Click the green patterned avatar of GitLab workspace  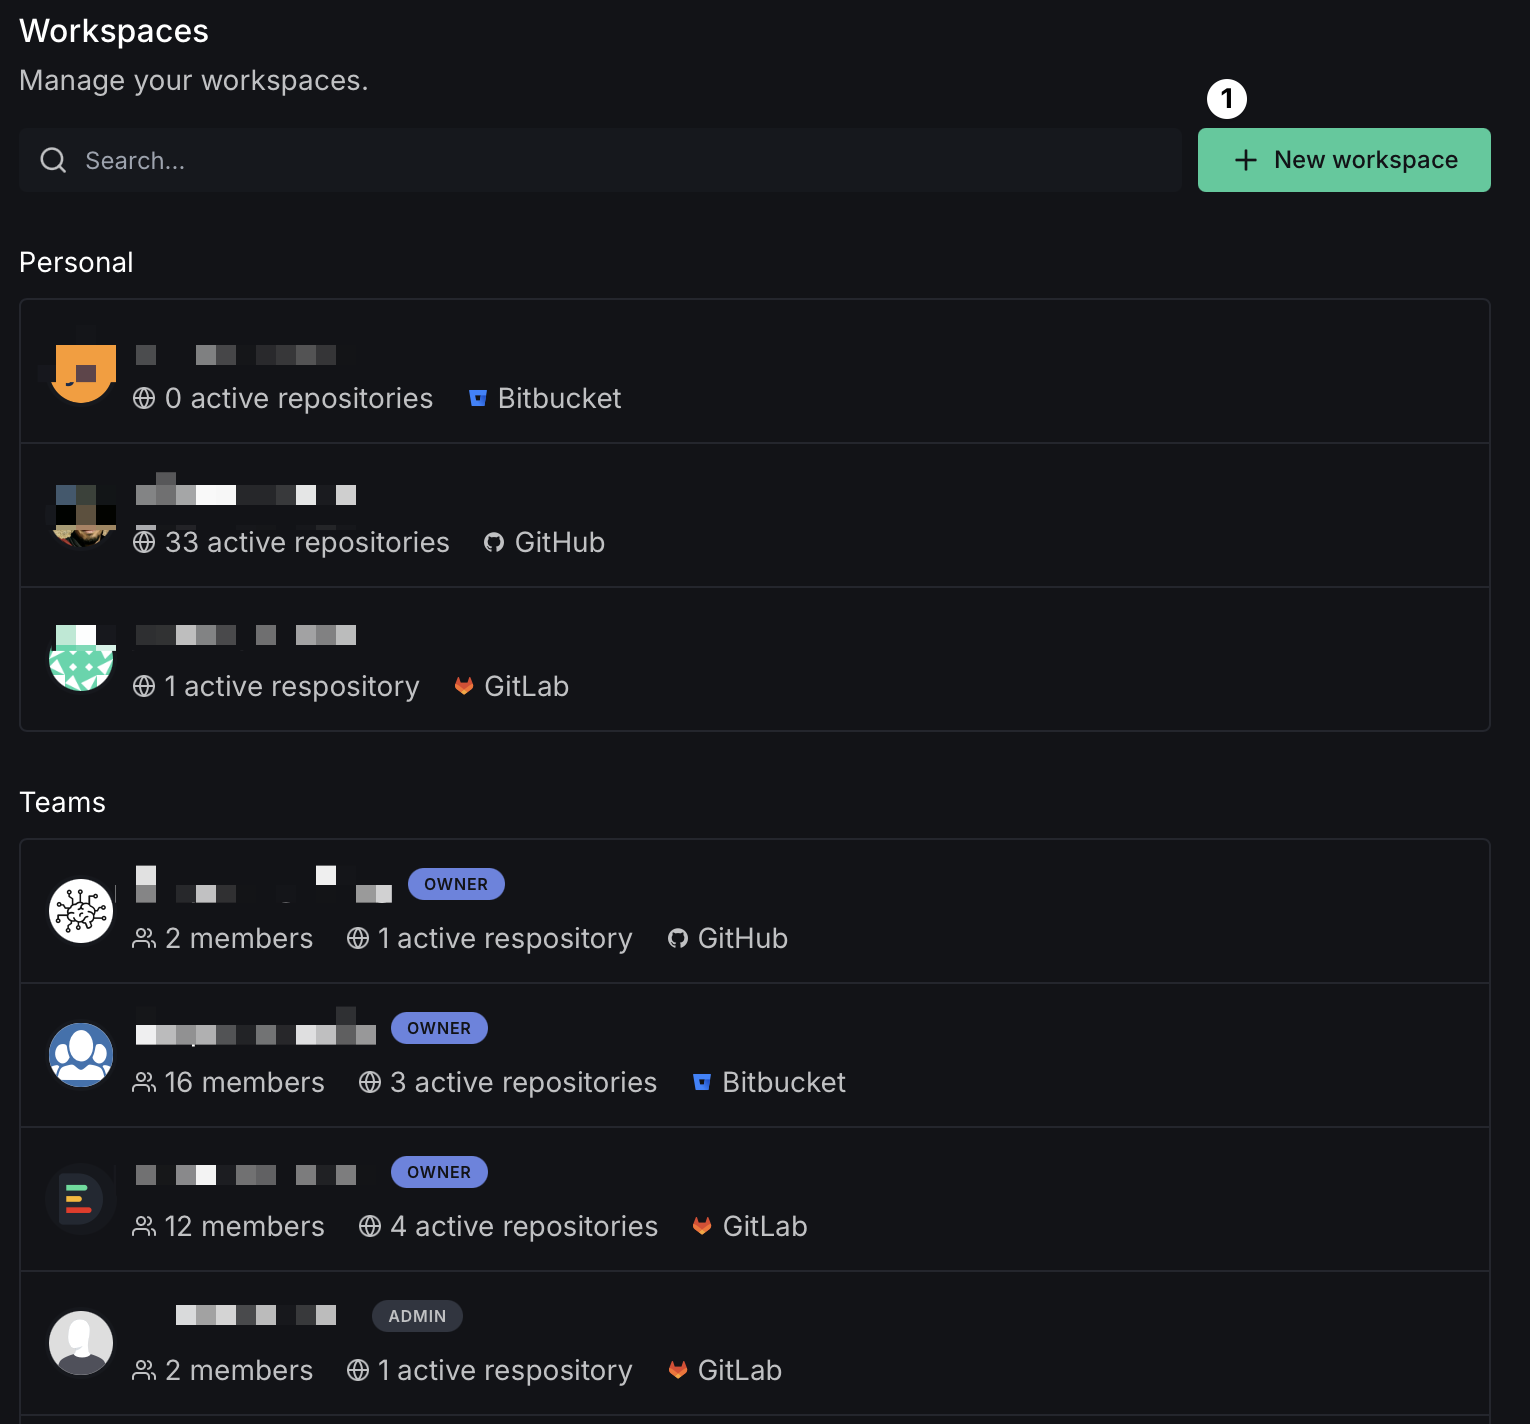coord(82,659)
